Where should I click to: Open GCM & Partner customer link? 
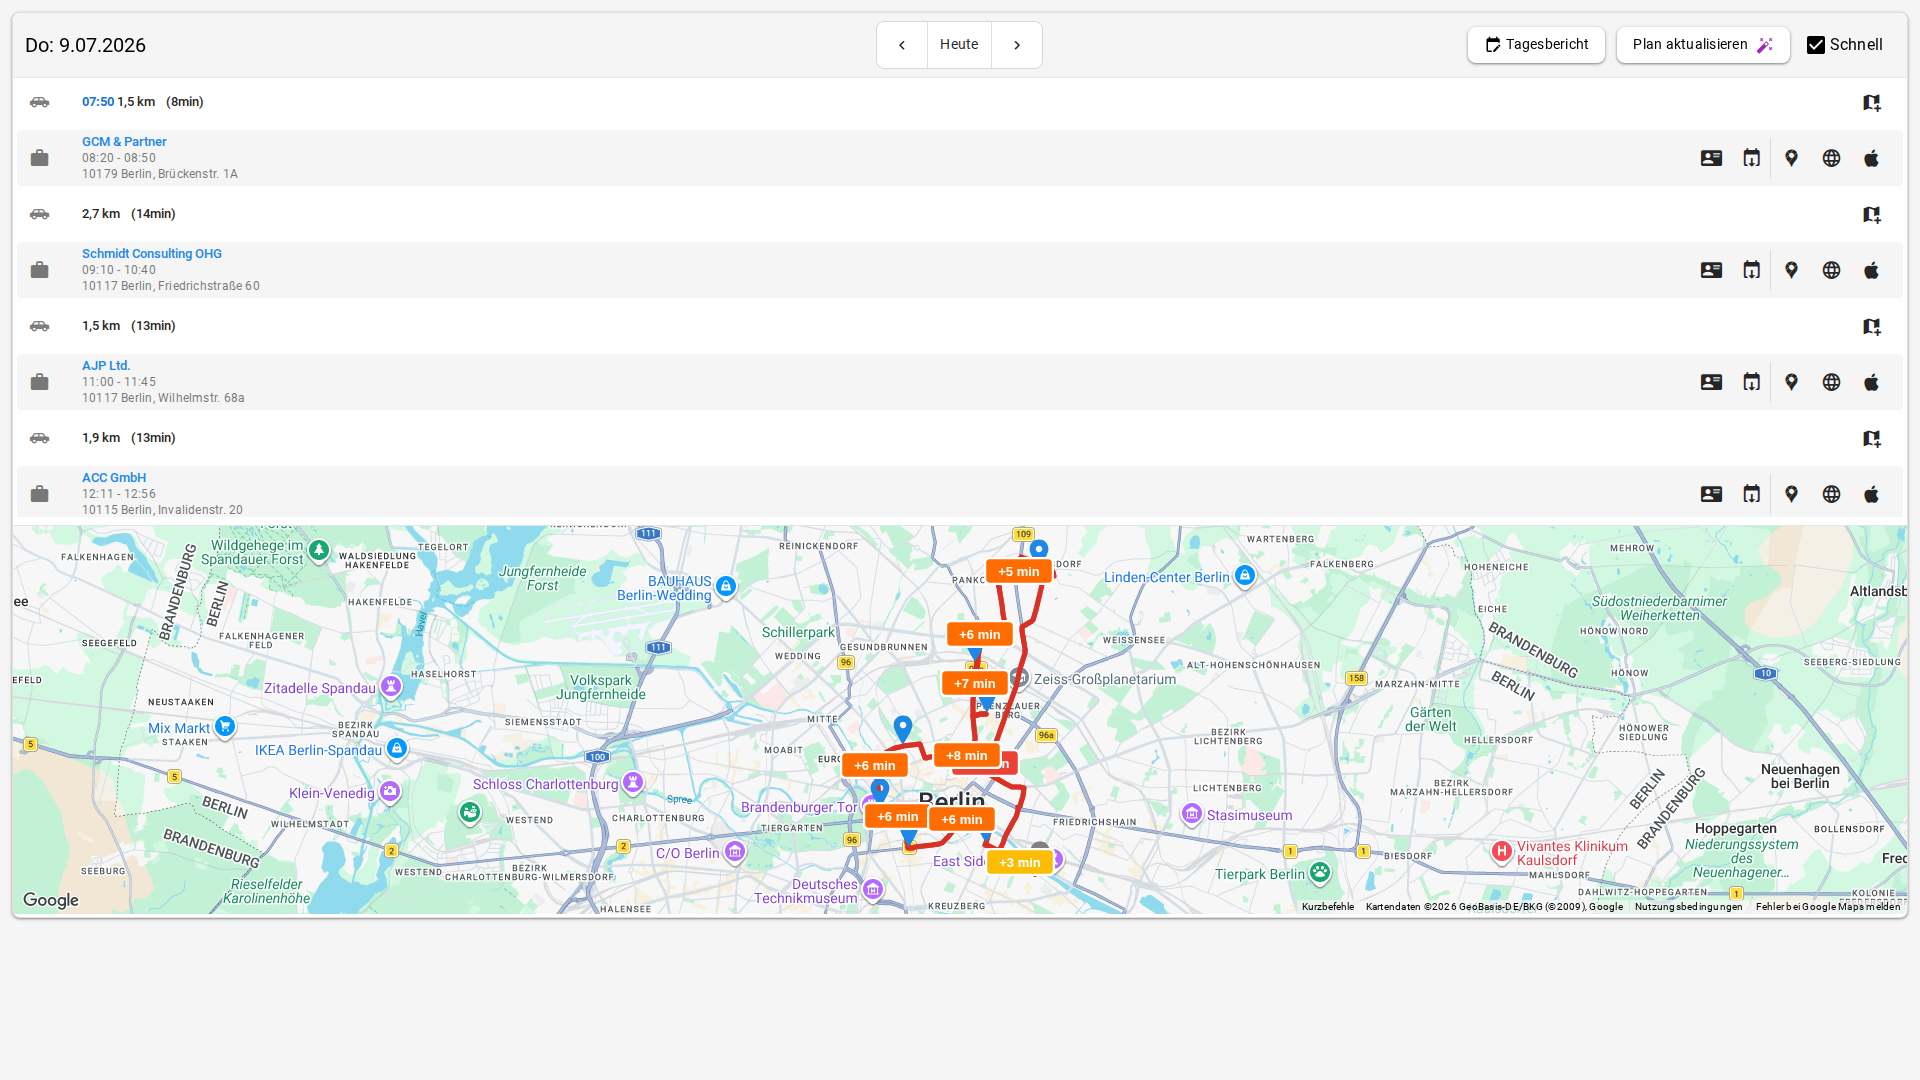click(x=124, y=142)
